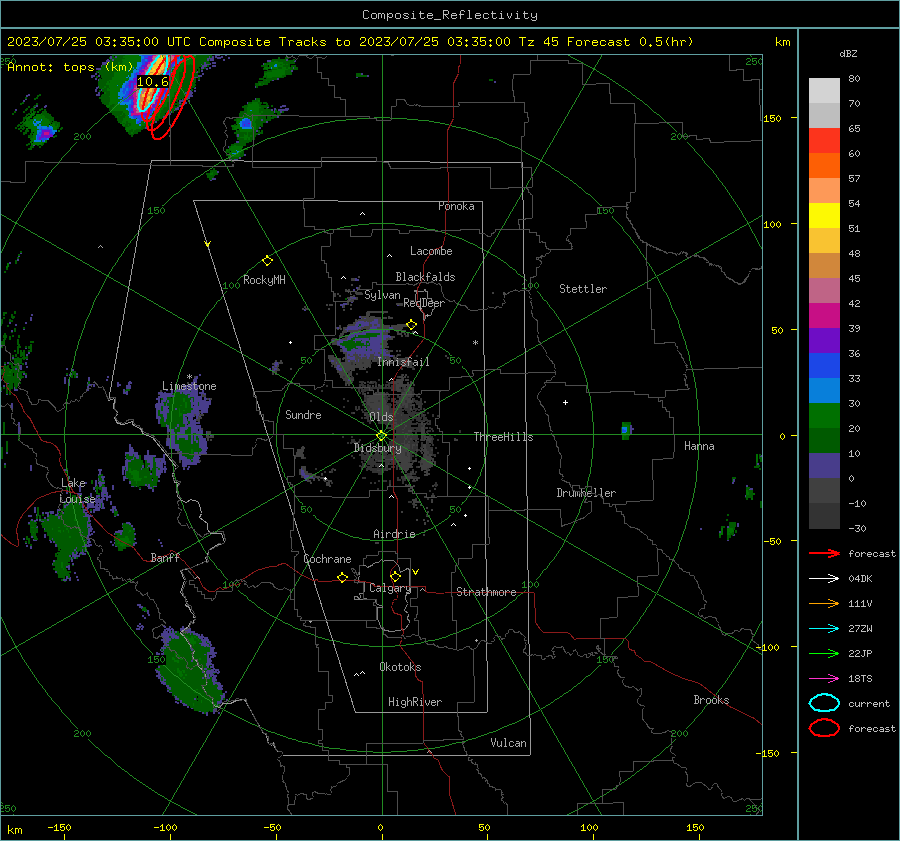This screenshot has width=900, height=841.
Task: Click the Vulcan map label
Action: click(508, 743)
